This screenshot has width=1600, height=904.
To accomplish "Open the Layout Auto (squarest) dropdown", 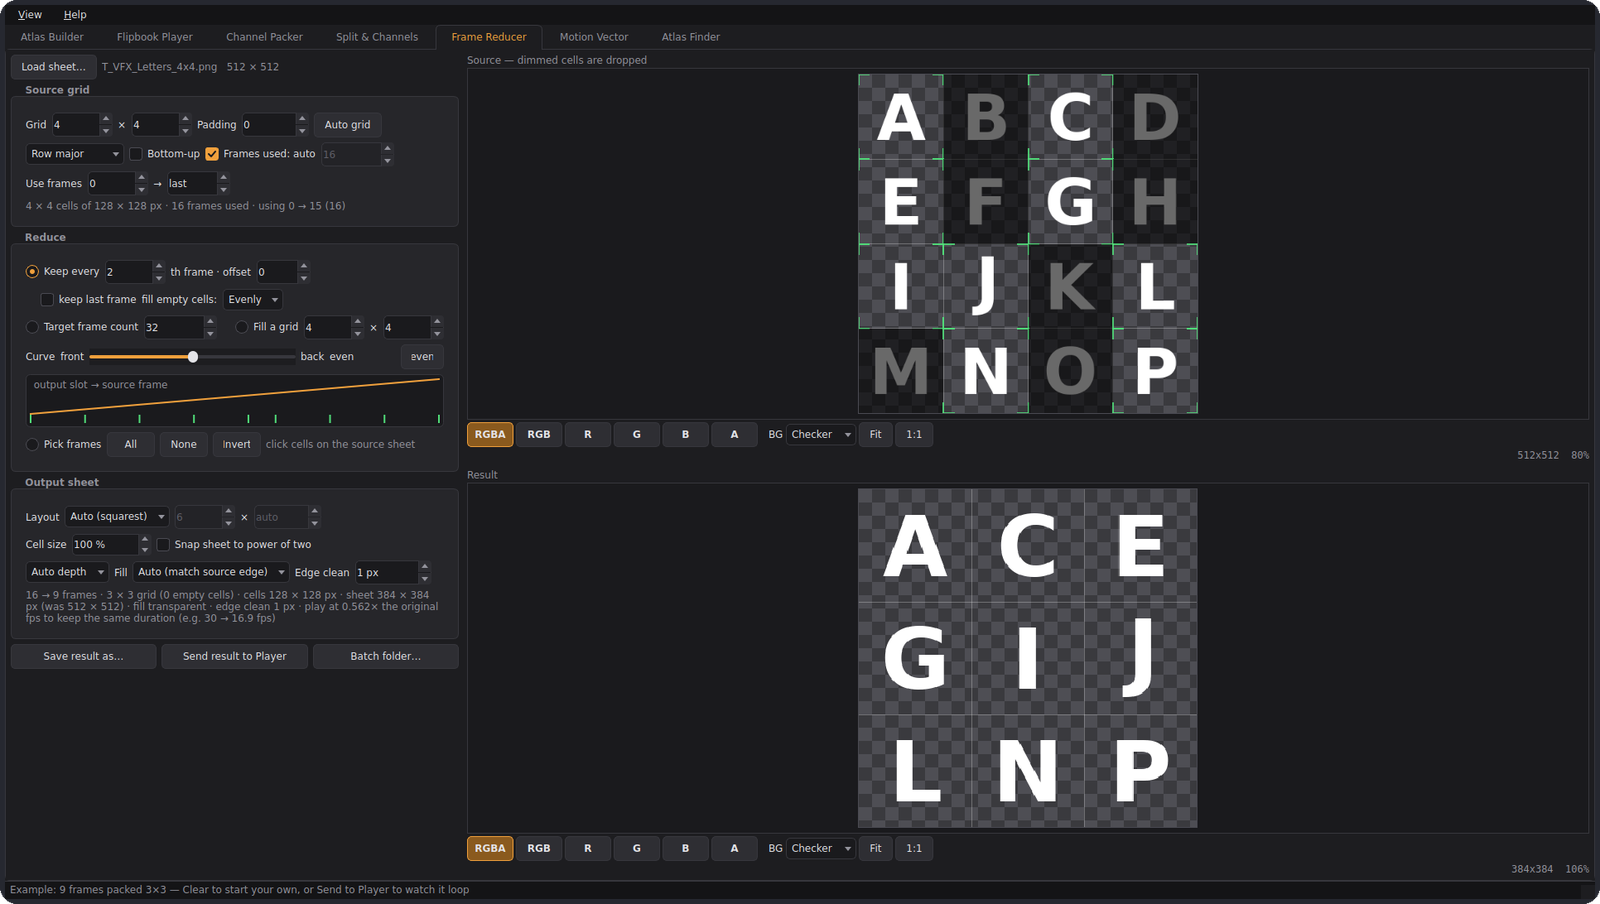I will point(117,517).
